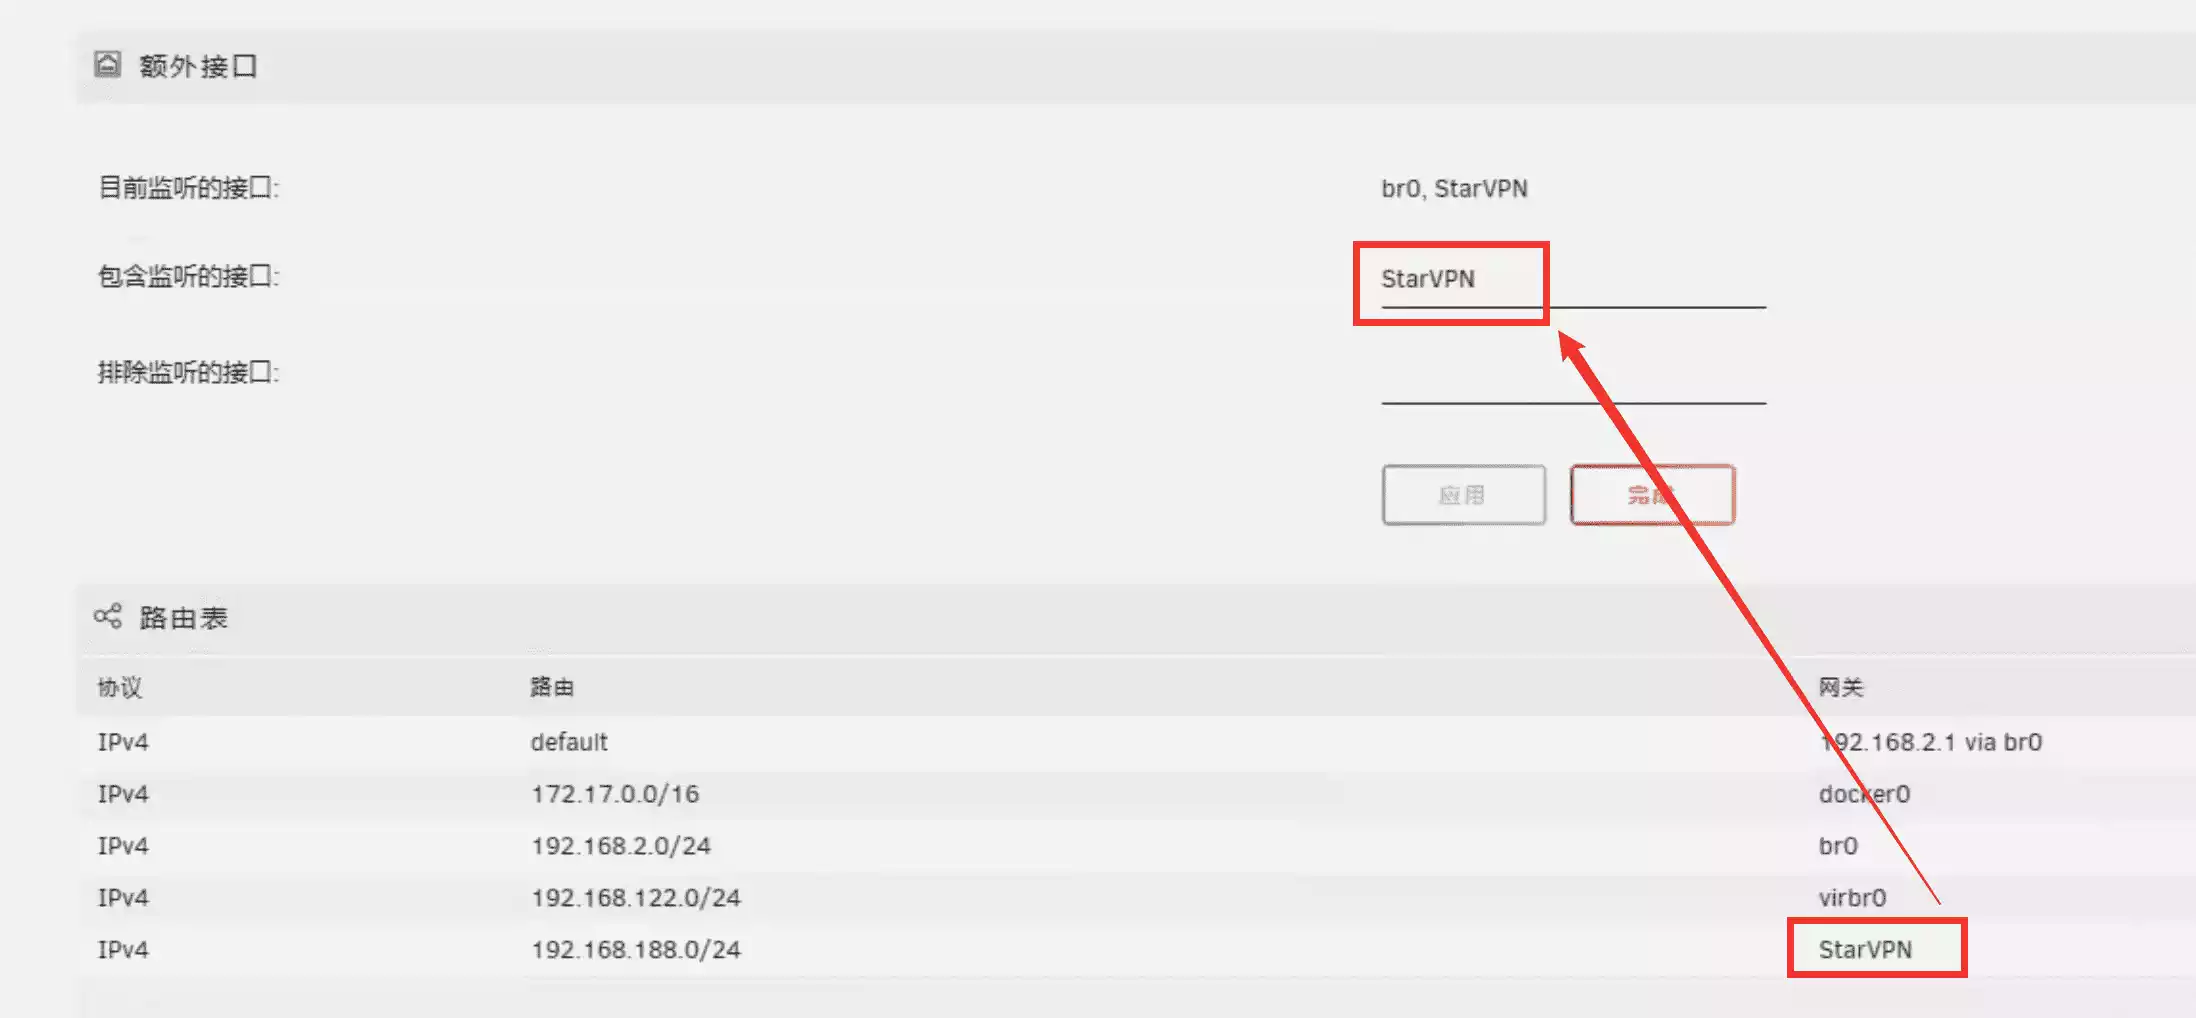This screenshot has height=1018, width=2196.
Task: Click the 包含监听的接口 field containing StarVPN
Action: pyautogui.click(x=1570, y=280)
